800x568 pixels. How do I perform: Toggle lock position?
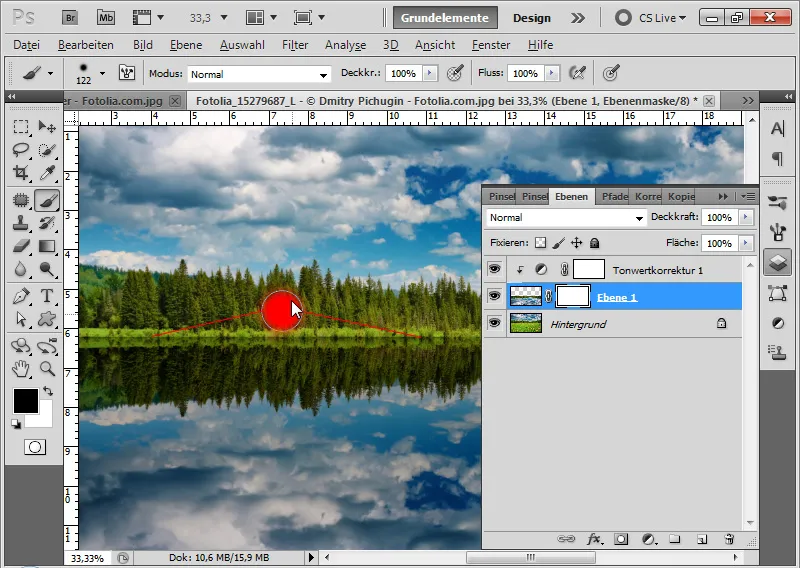pyautogui.click(x=577, y=243)
